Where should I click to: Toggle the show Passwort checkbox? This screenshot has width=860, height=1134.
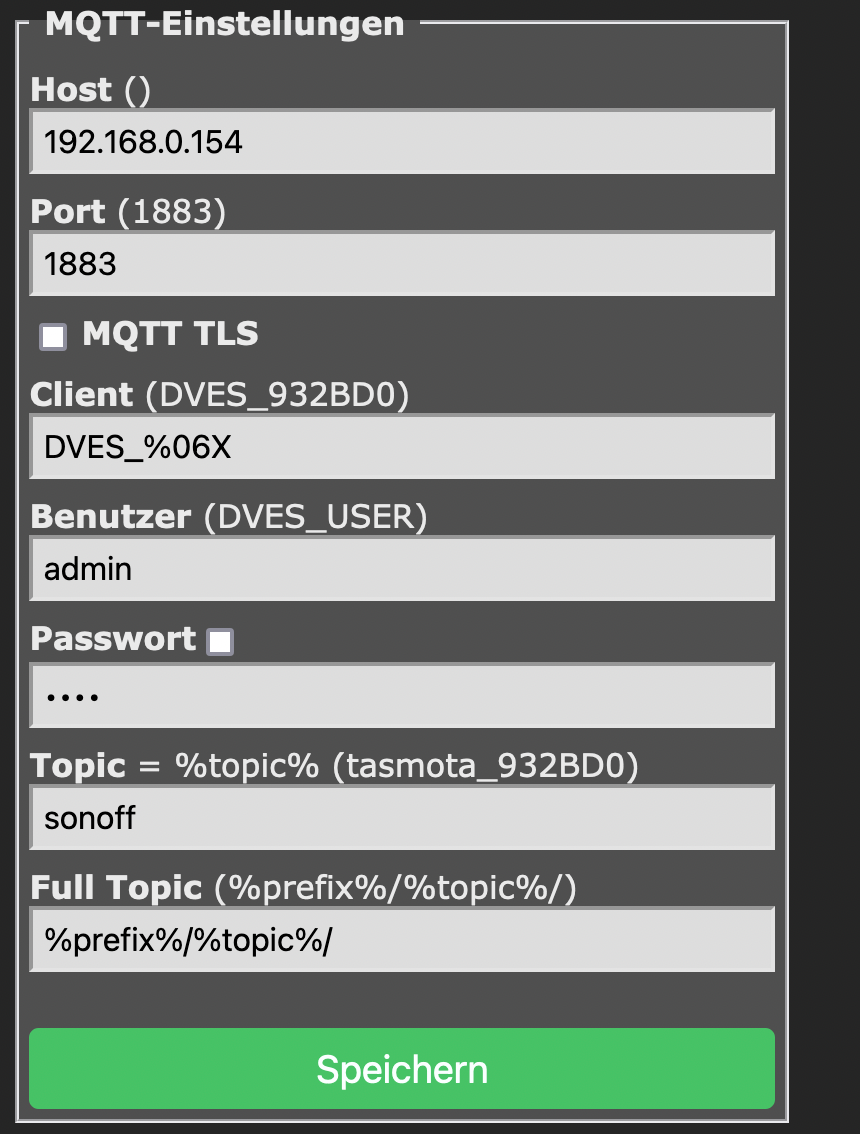(x=220, y=642)
